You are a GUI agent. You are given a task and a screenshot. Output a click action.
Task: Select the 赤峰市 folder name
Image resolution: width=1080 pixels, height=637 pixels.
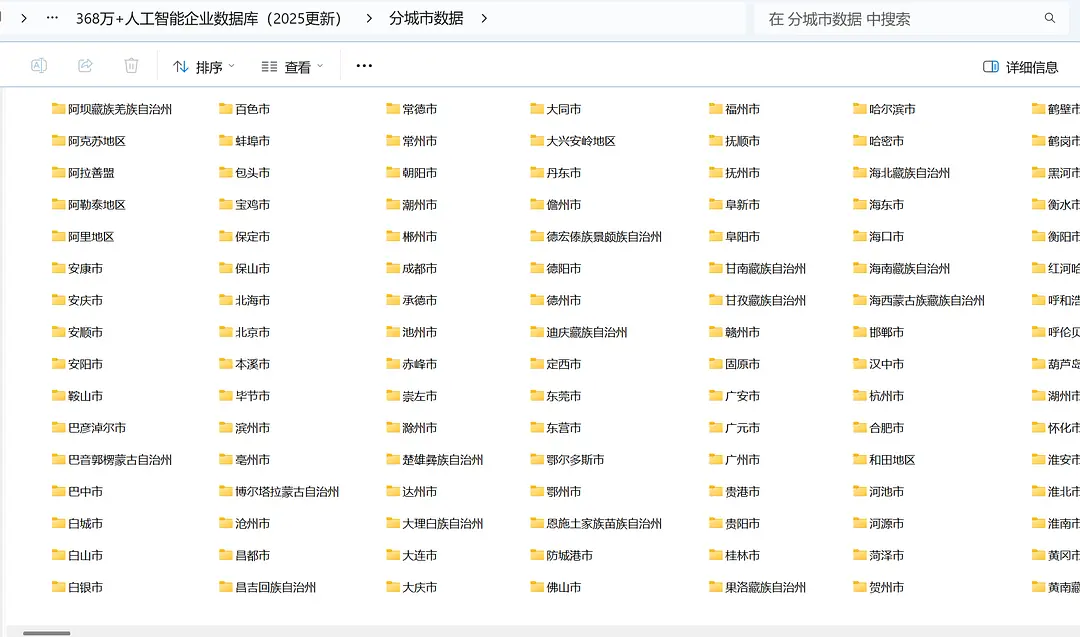pos(420,364)
